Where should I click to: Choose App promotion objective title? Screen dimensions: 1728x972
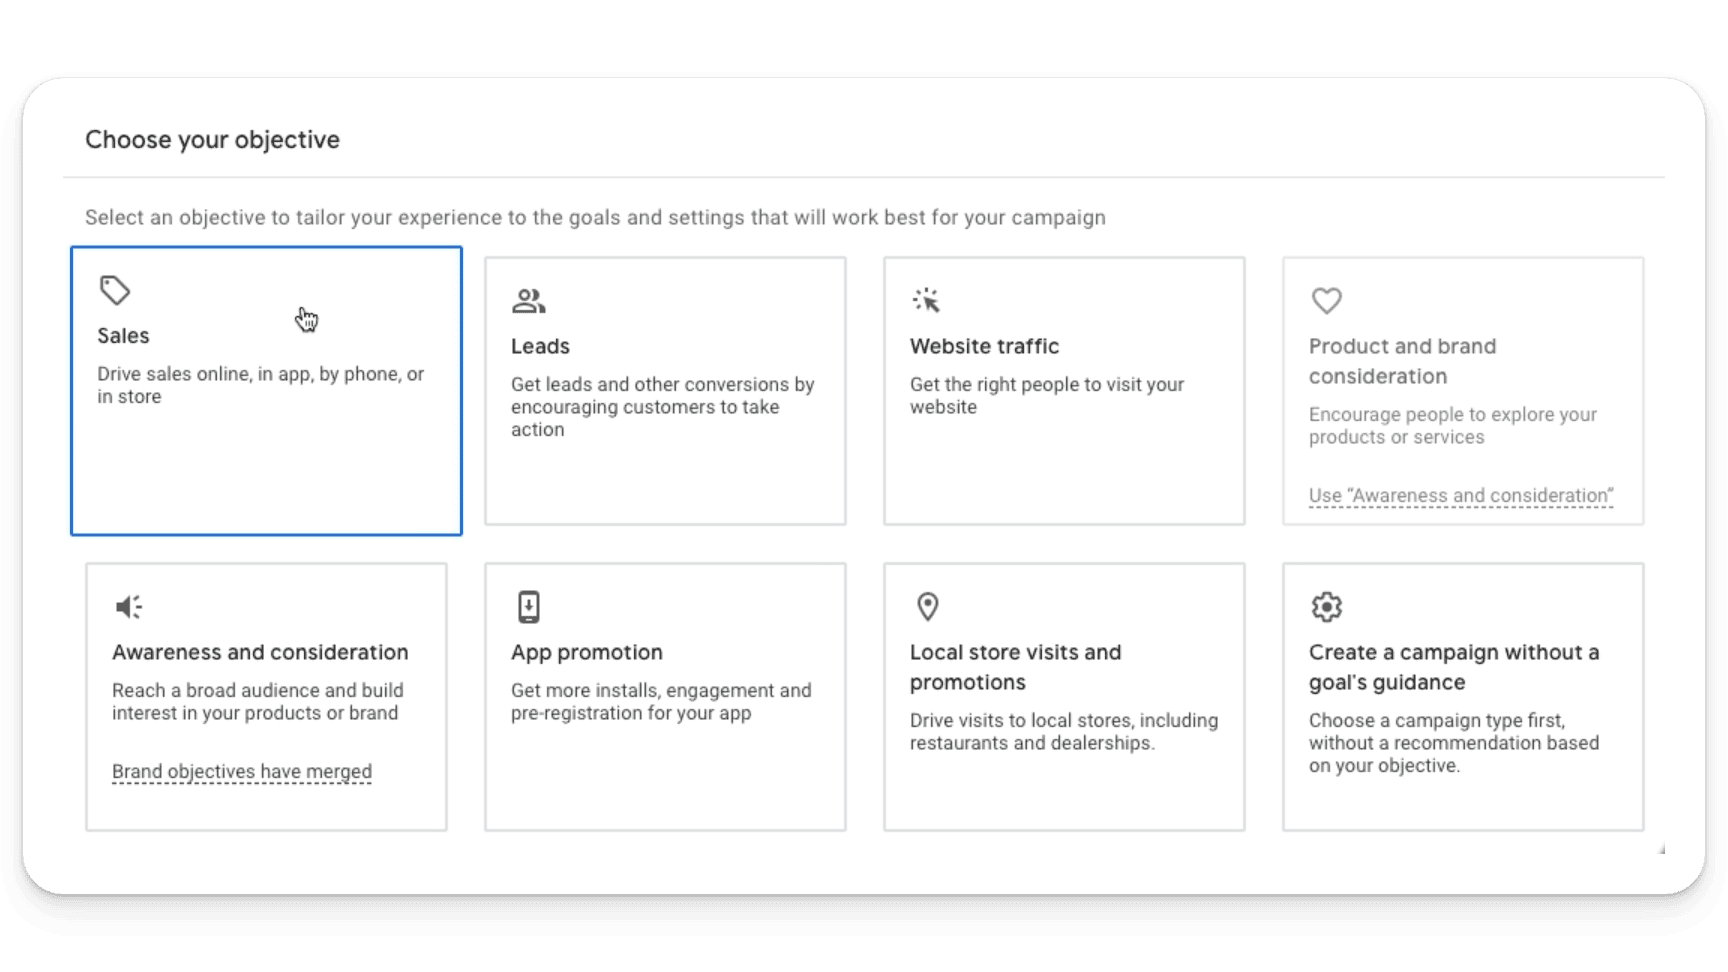[587, 652]
